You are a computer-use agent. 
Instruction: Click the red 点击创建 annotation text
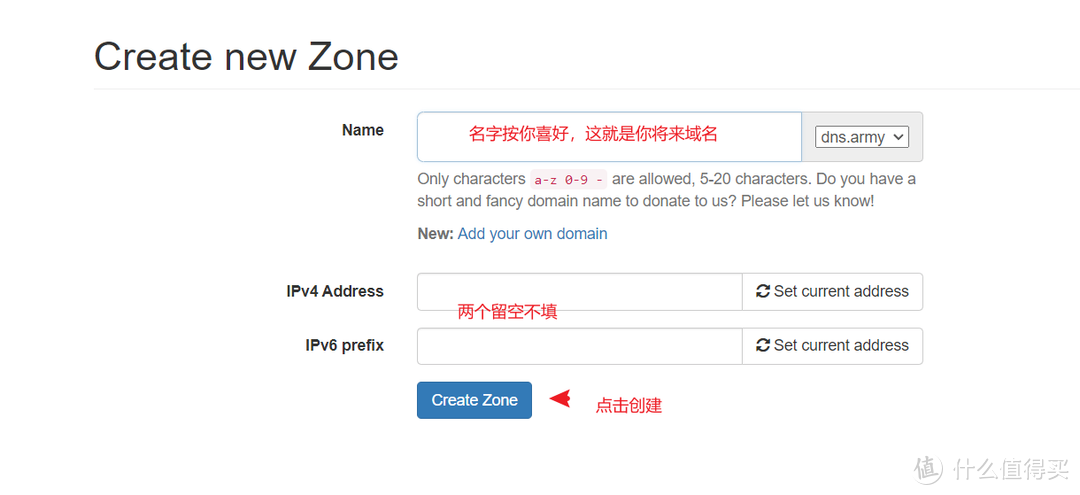pyautogui.click(x=629, y=406)
